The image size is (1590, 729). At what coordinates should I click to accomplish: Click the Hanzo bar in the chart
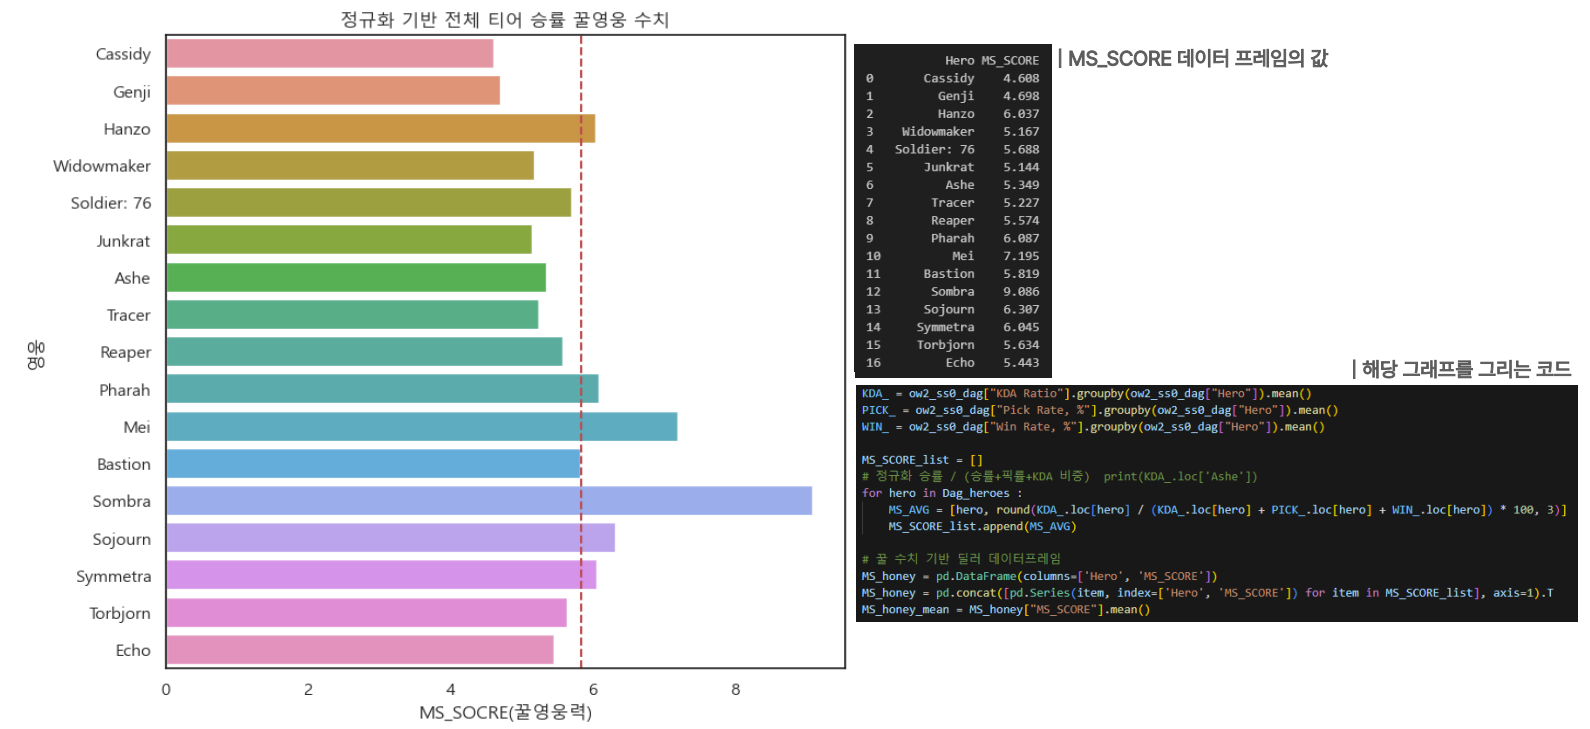click(381, 129)
